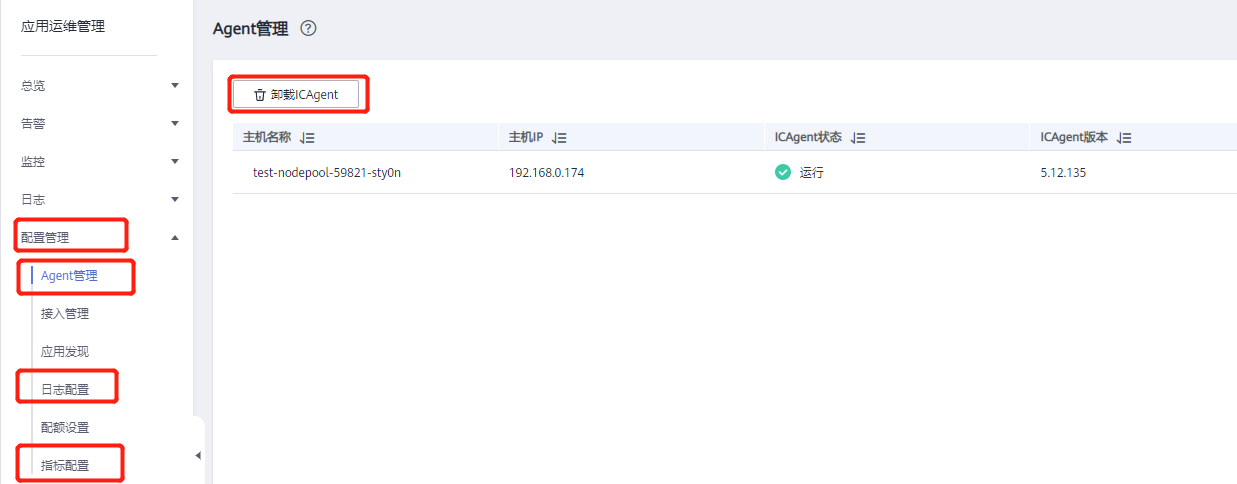Open 日志配置 in the sidebar
Viewport: 1237px width, 484px height.
65,390
